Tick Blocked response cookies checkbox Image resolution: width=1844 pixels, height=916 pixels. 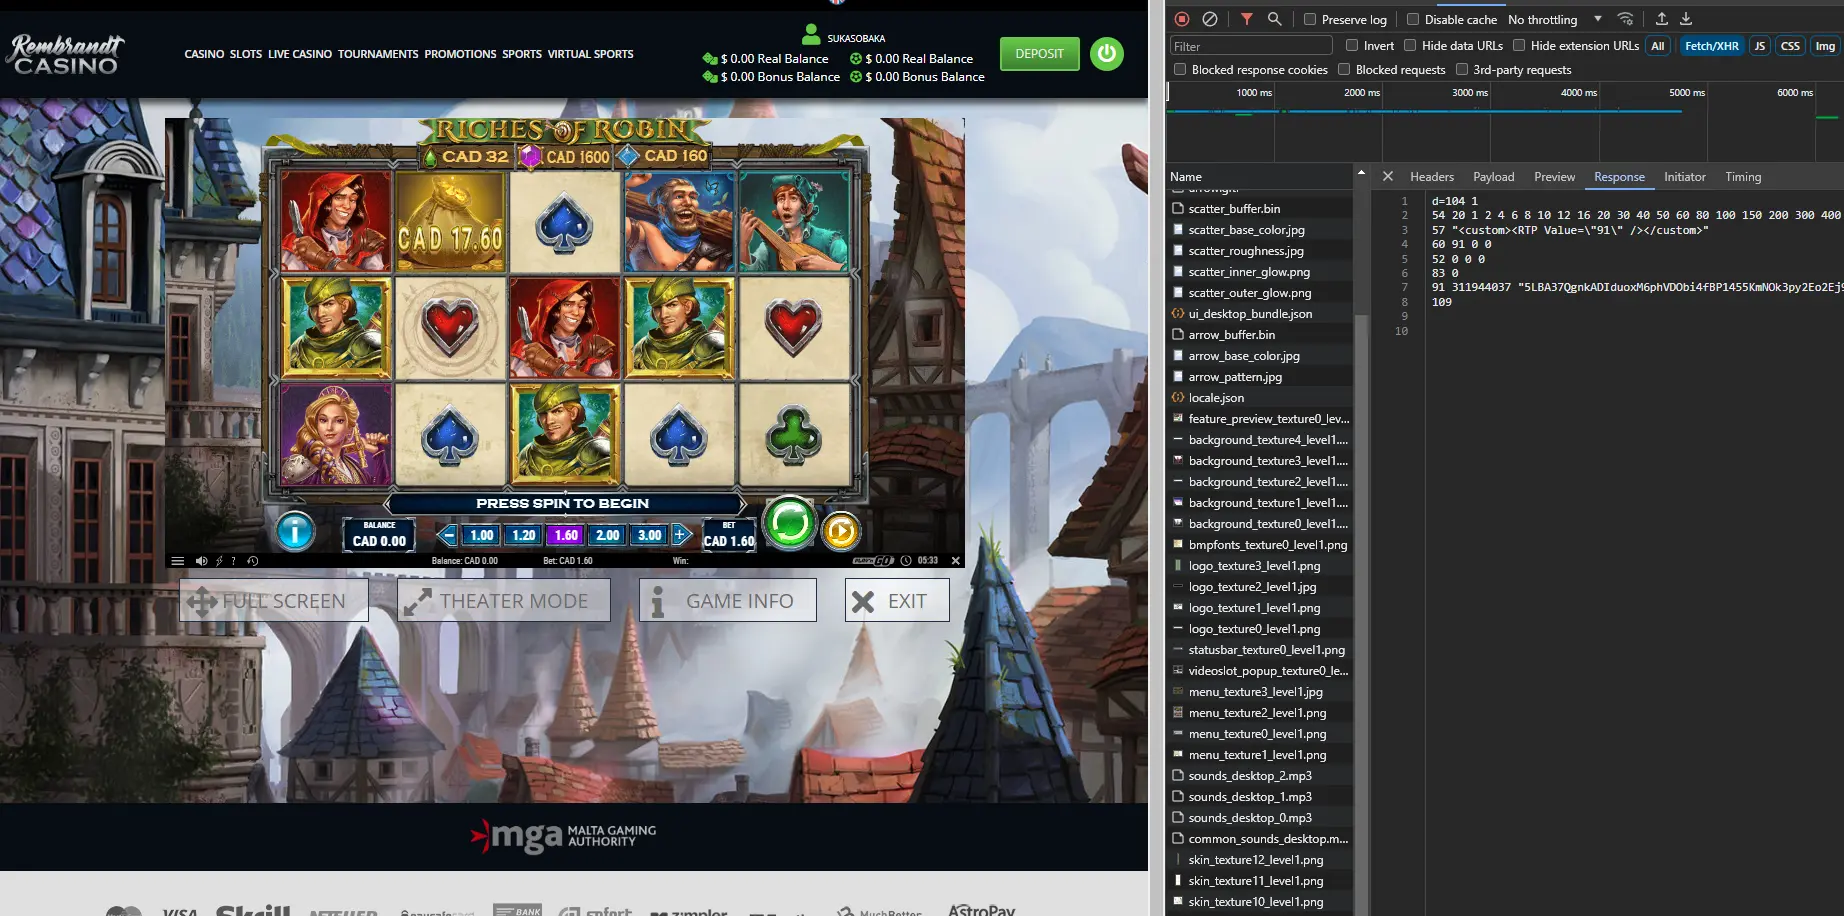[1180, 69]
